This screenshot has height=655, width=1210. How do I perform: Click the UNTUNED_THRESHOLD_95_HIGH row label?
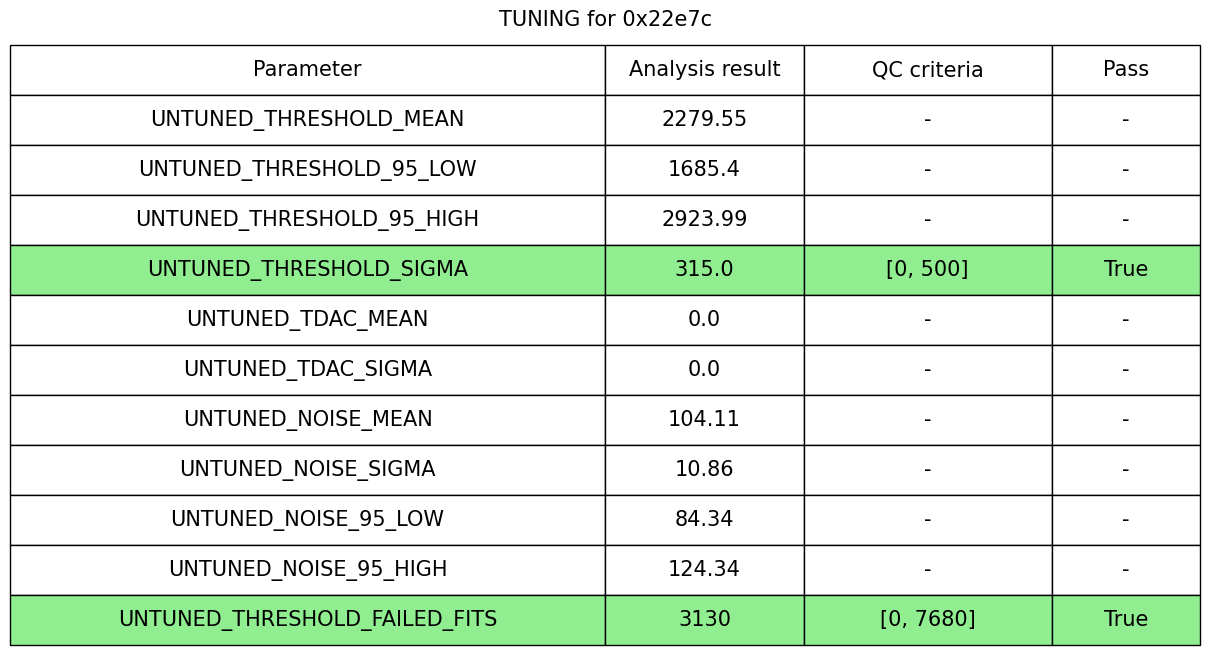[x=307, y=220]
